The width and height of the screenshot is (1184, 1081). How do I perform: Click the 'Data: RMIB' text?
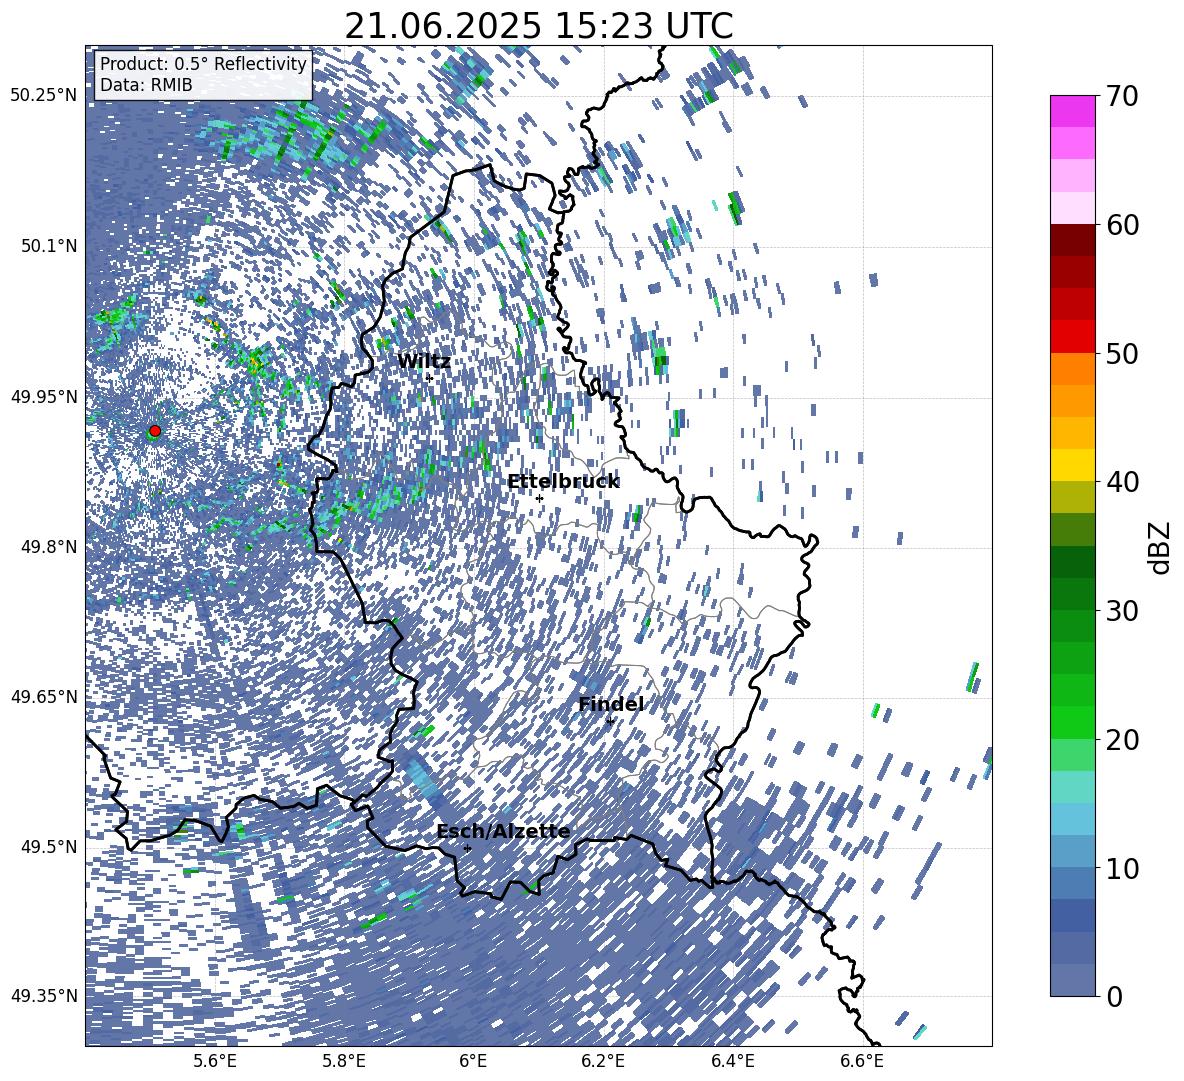click(x=146, y=85)
